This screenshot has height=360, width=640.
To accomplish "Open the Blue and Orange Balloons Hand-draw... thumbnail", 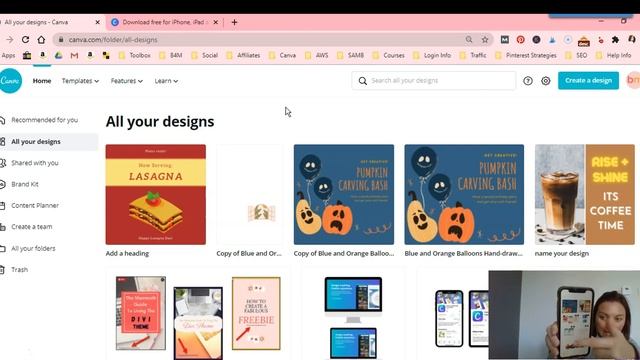I will (x=464, y=194).
